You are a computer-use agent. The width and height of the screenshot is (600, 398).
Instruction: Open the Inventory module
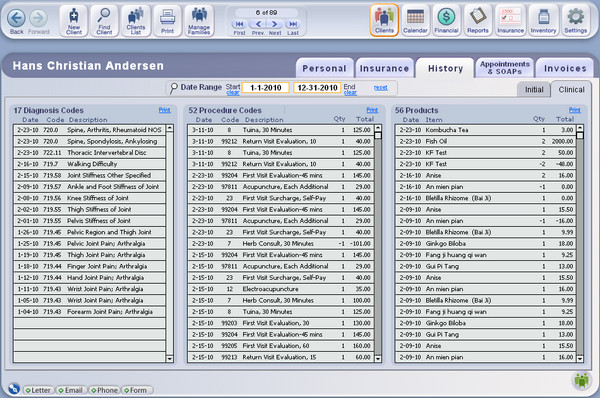click(x=543, y=20)
